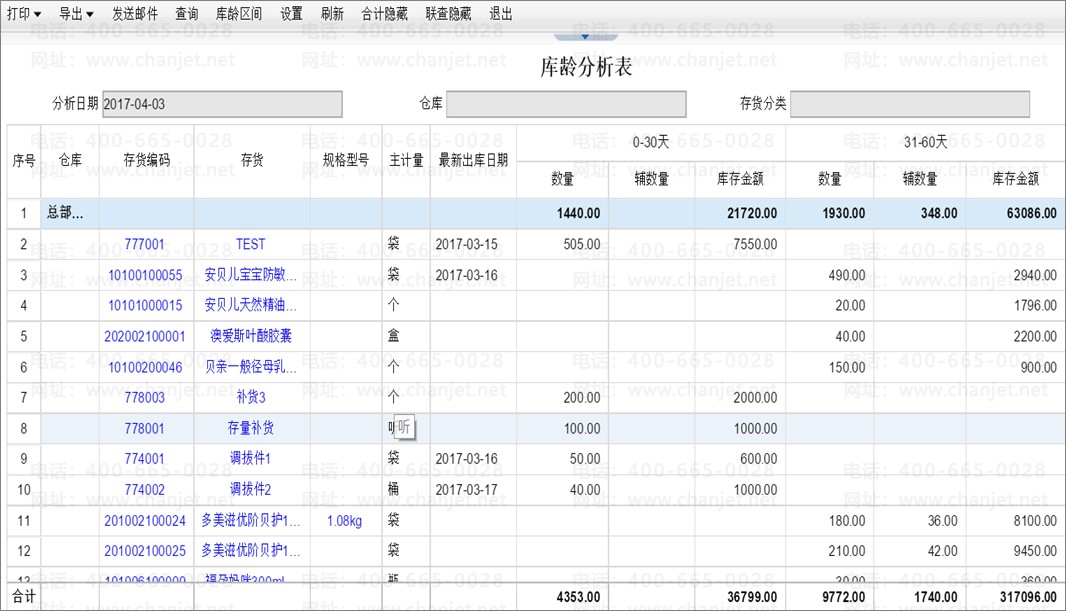Open inventory code link 774001

click(x=145, y=459)
